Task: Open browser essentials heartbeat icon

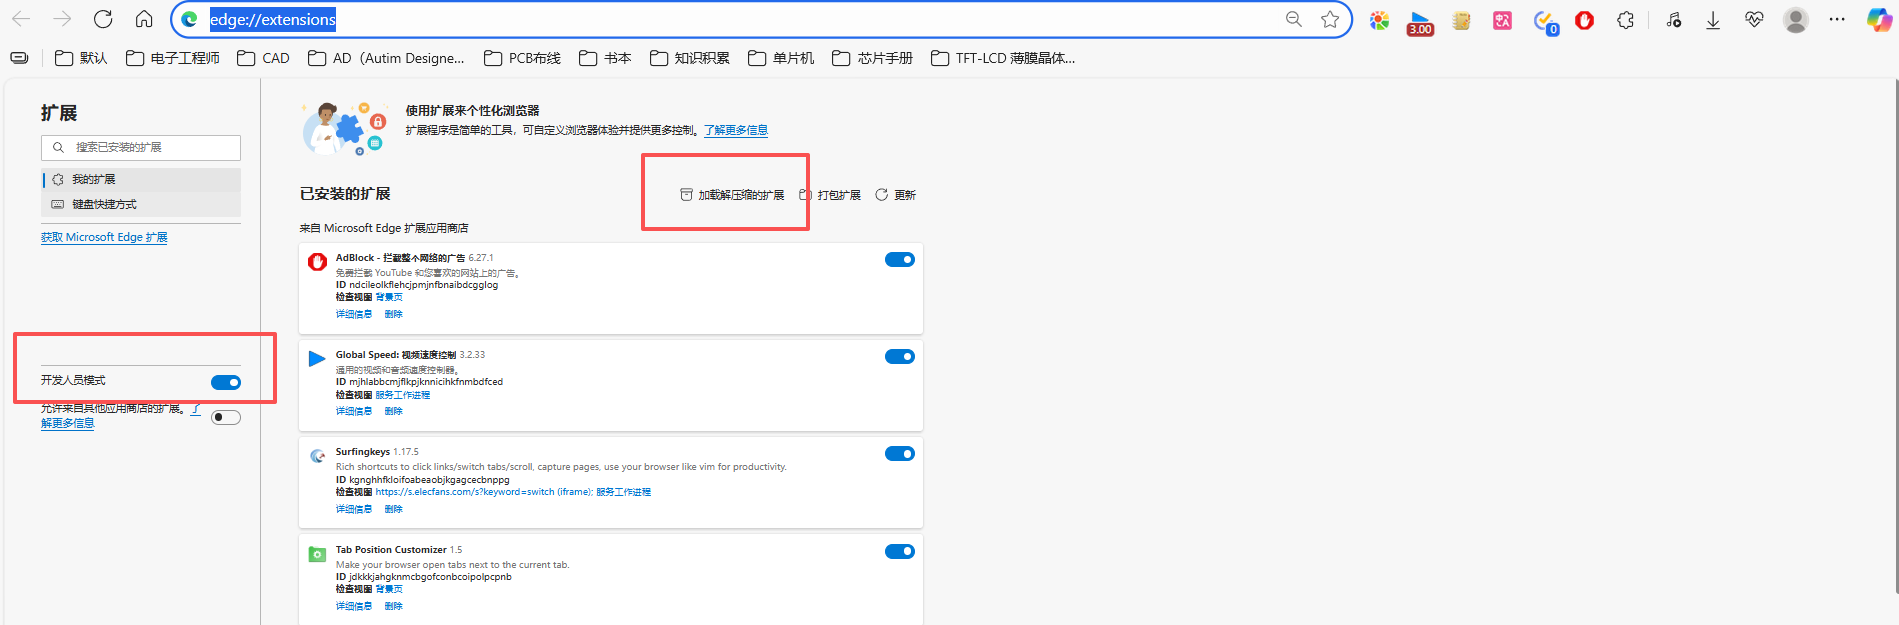Action: pos(1754,20)
